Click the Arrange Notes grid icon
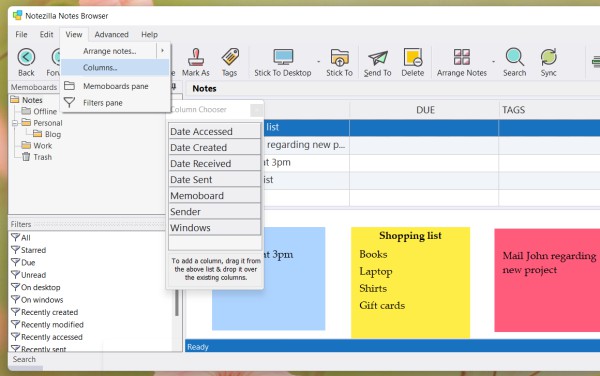Viewport: 600px width, 376px height. (x=461, y=57)
